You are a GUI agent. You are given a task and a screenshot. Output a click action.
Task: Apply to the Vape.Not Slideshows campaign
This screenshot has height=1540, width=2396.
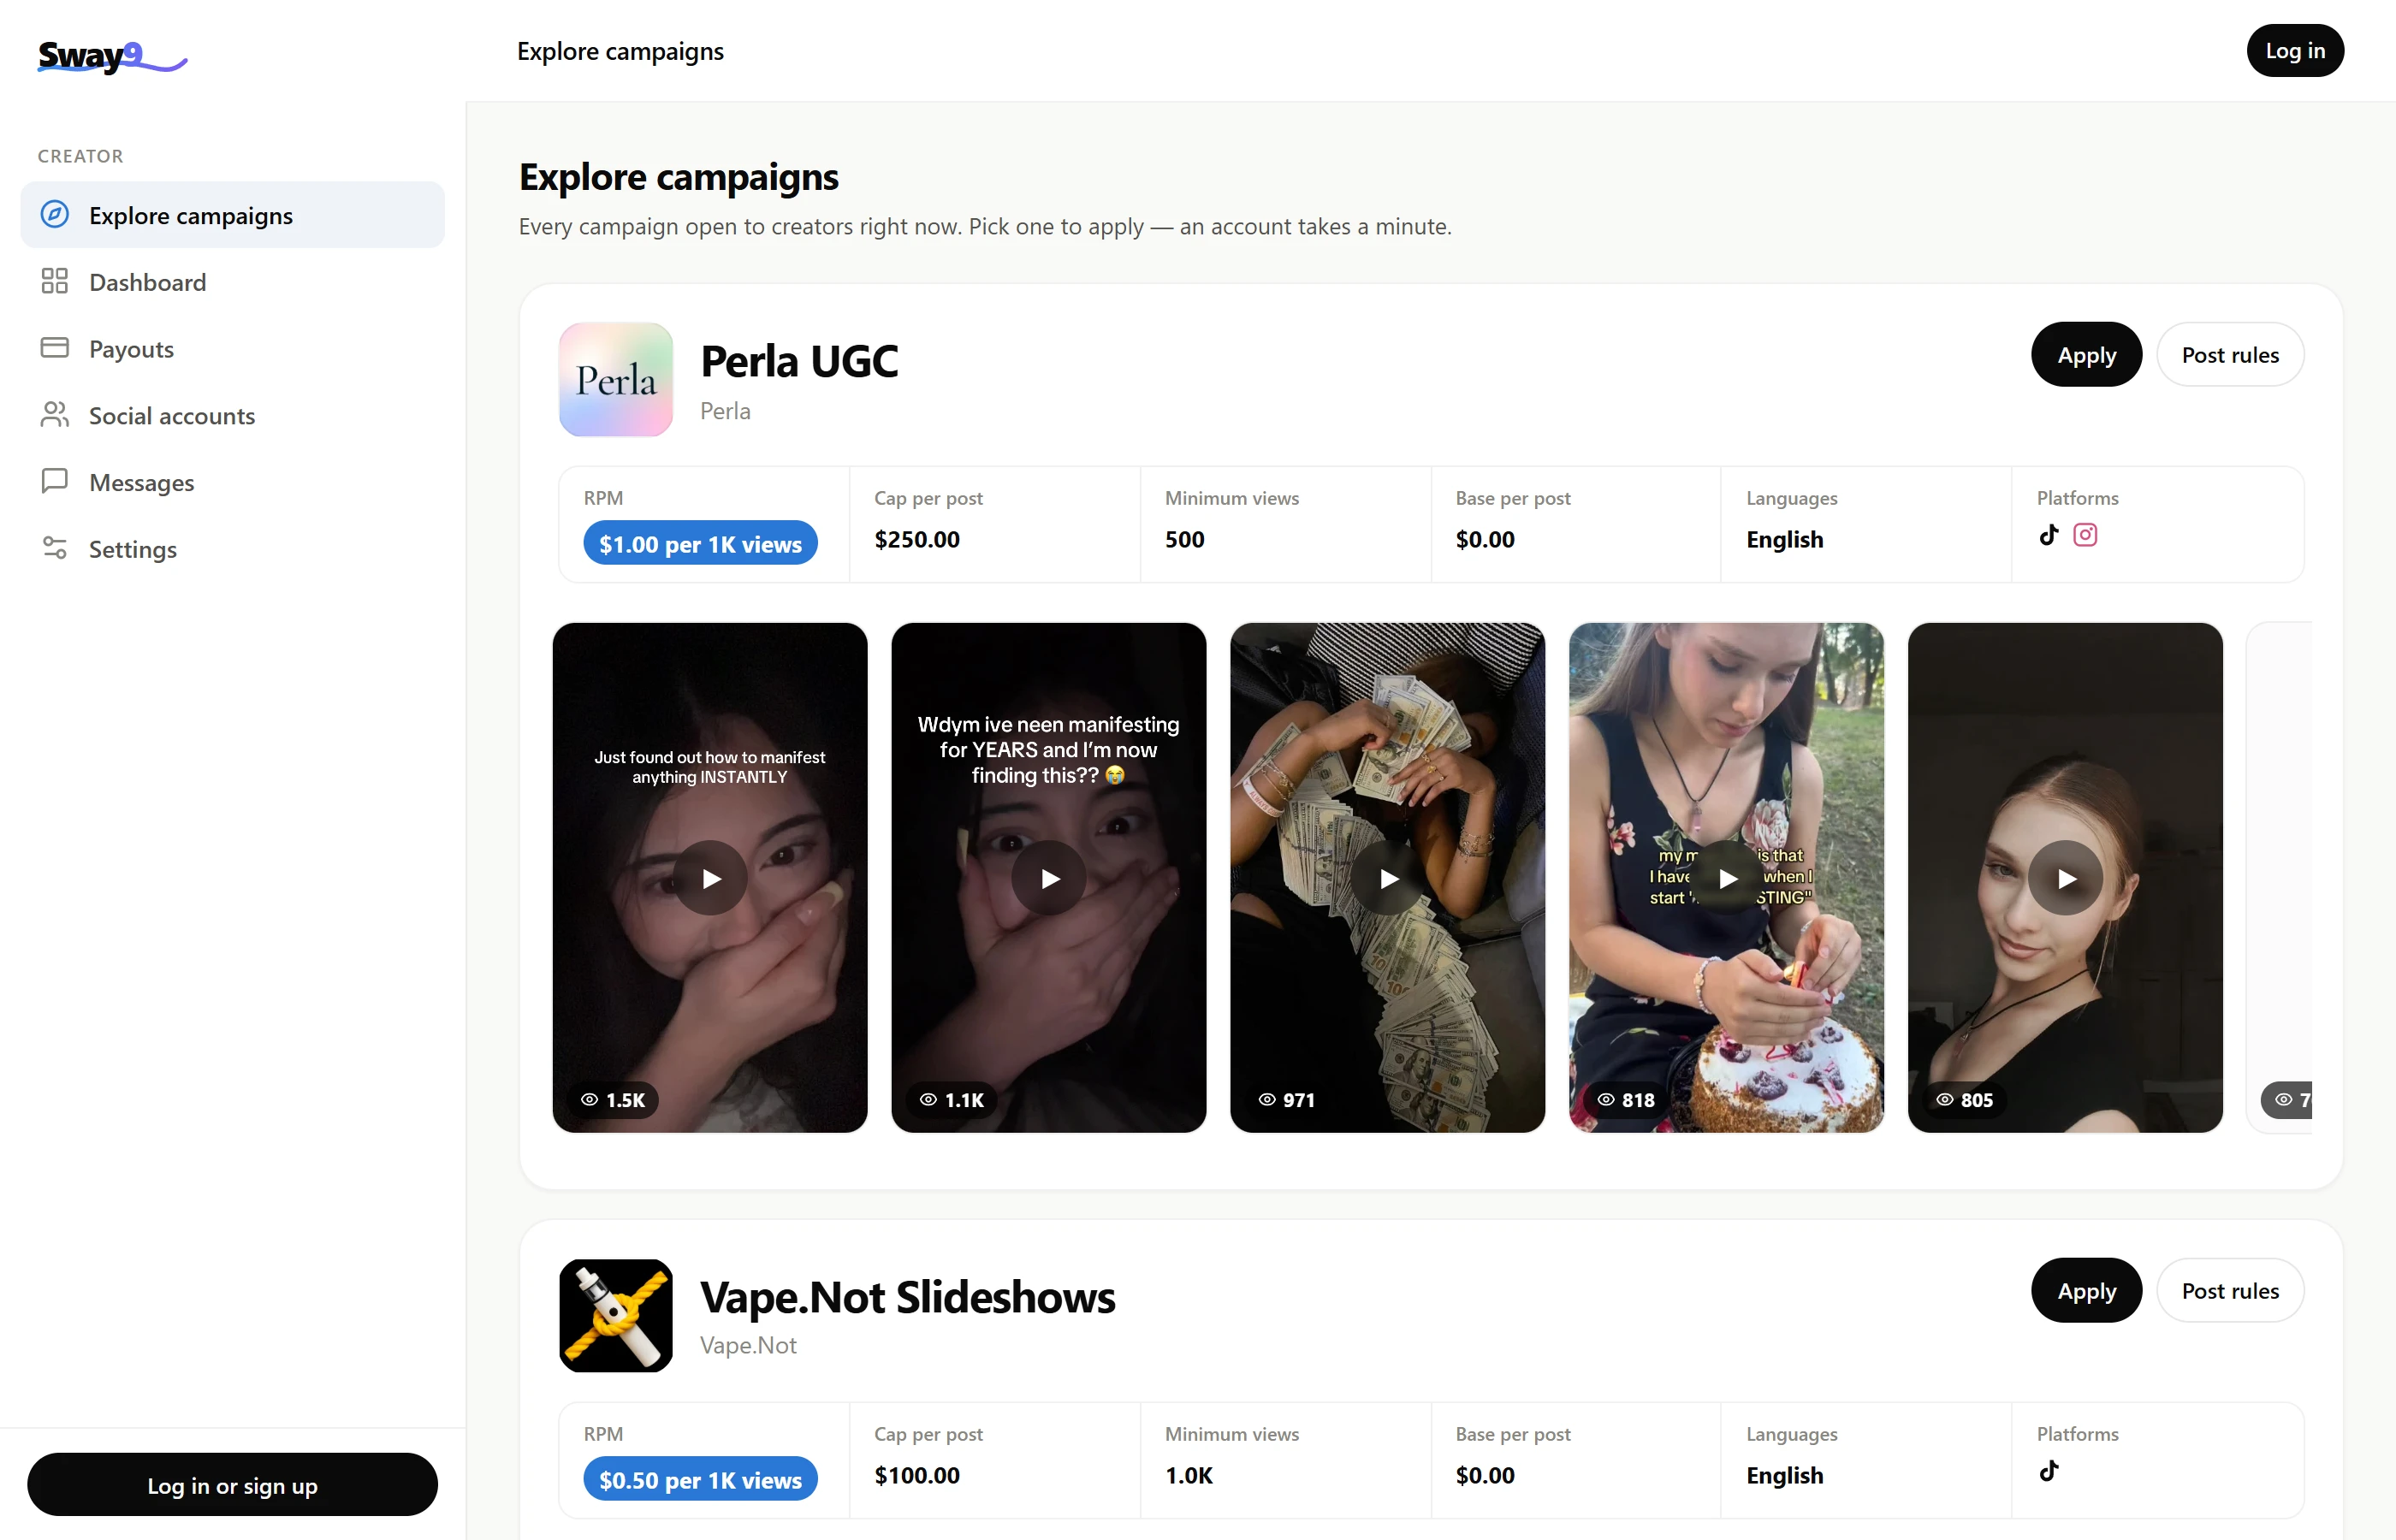2087,1291
